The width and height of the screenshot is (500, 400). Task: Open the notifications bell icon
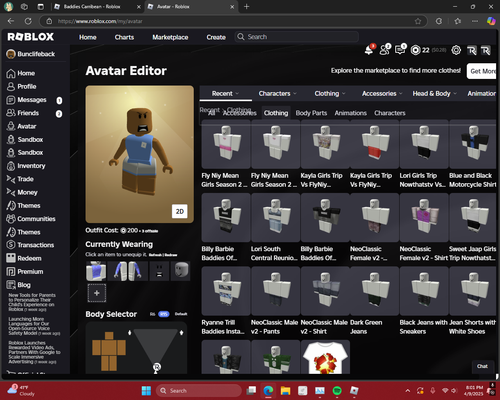click(369, 50)
